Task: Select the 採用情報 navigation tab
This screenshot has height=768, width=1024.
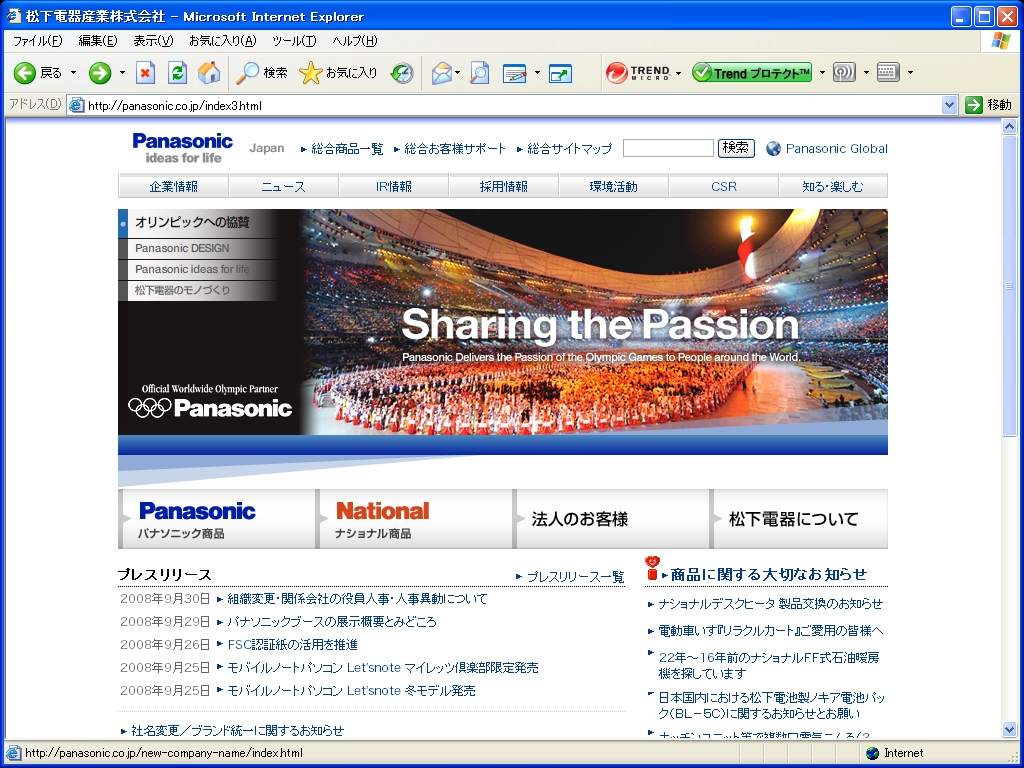Action: pyautogui.click(x=504, y=186)
